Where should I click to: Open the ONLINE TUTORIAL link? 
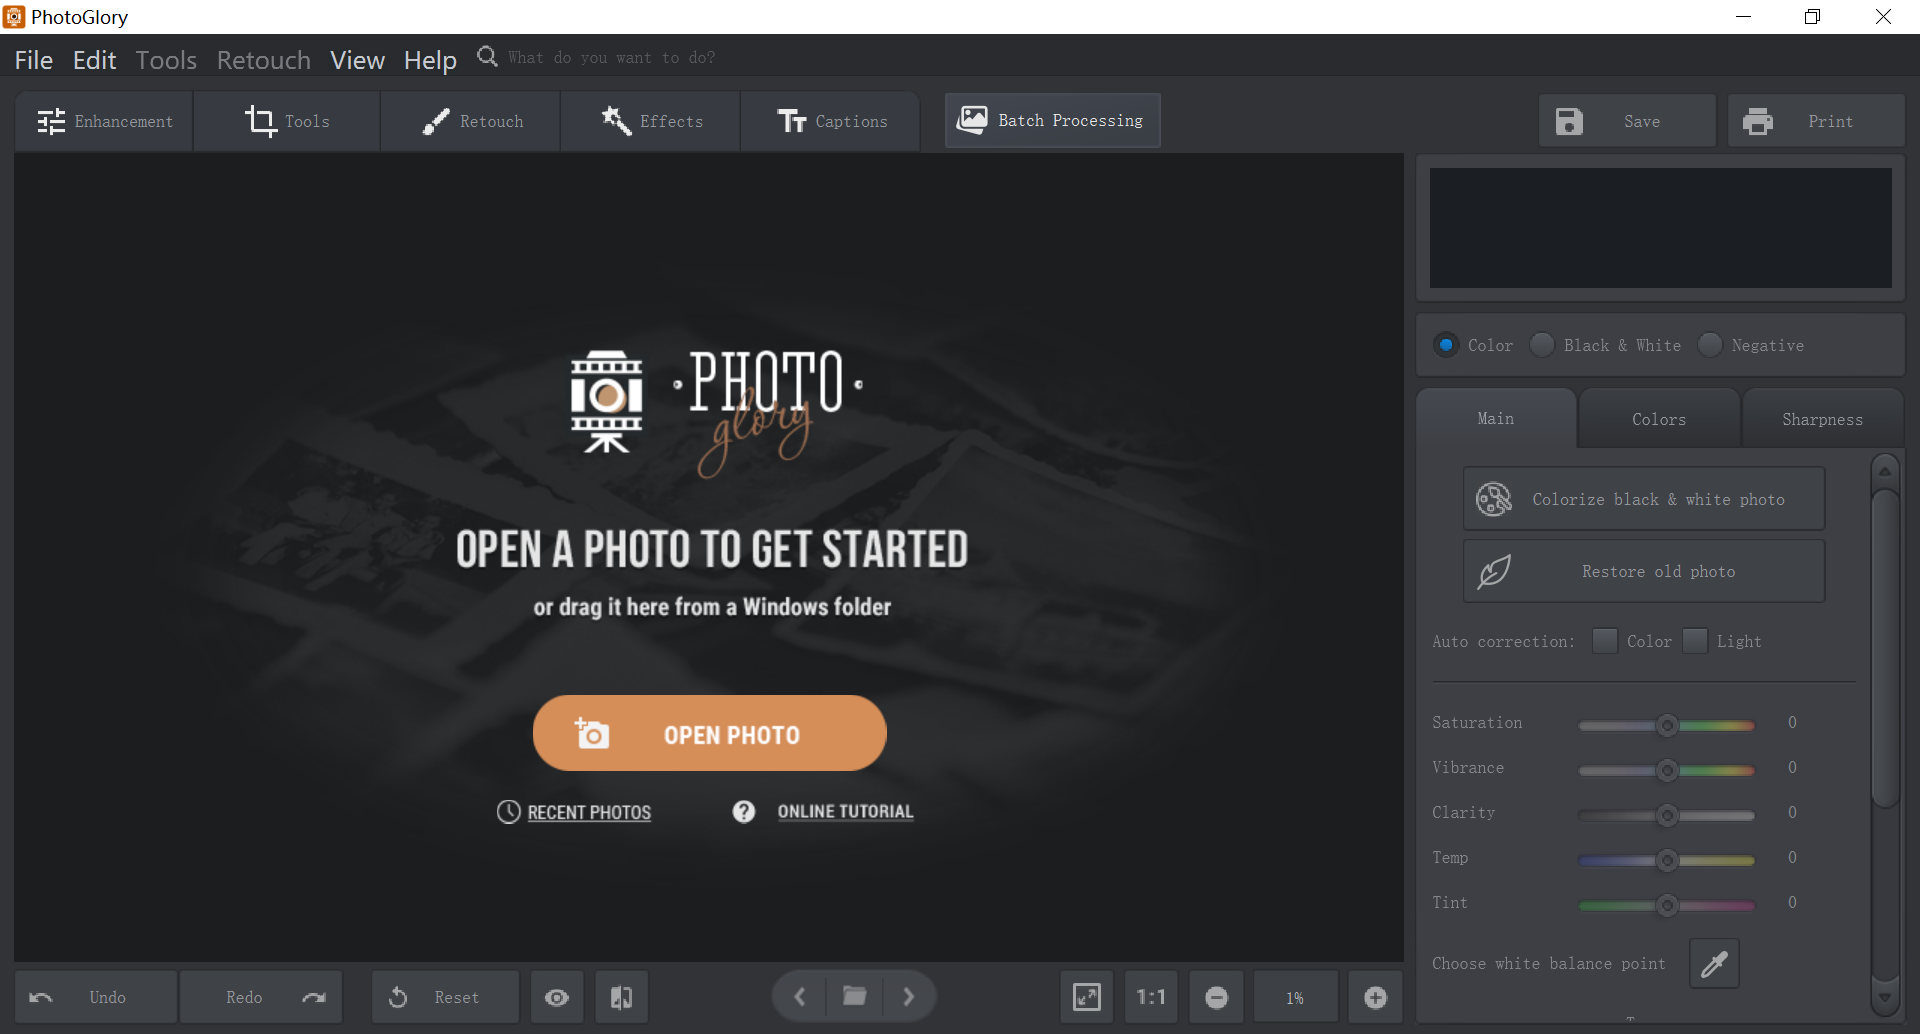tap(845, 812)
